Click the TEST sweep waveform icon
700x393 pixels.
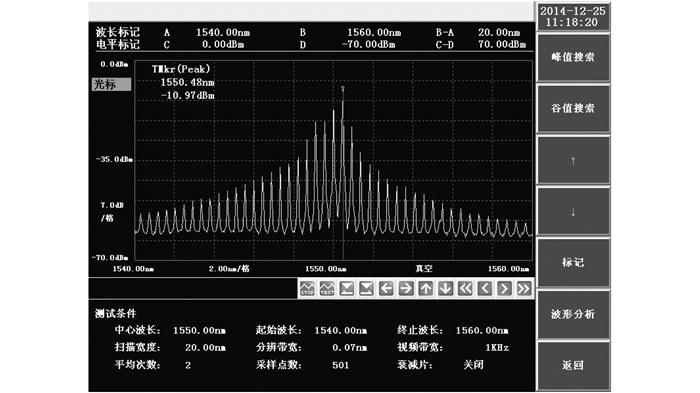point(327,288)
